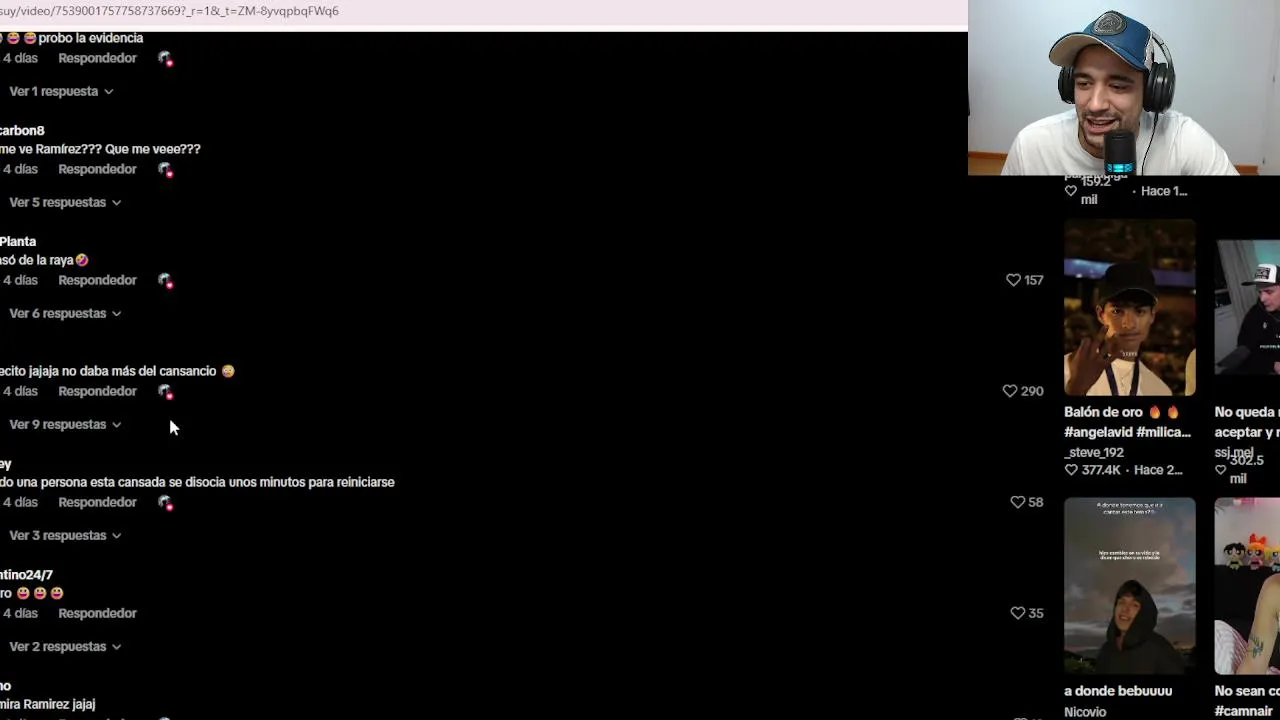Viewport: 1280px width, 720px height.
Task: Click the '4 días' timestamp on carbon8's comment
Action: coord(20,169)
